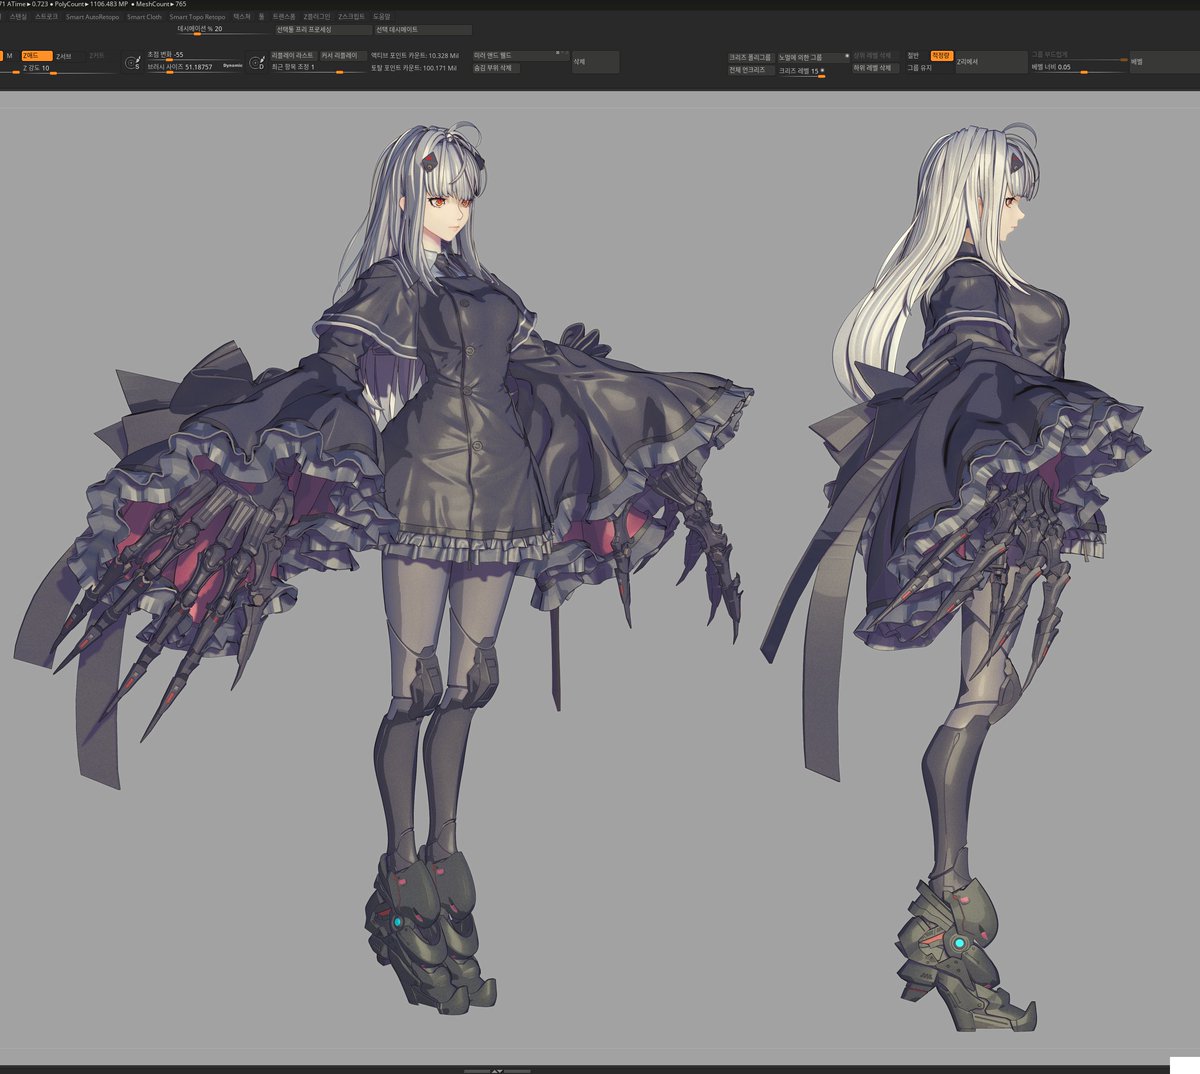
Task: Click the draw size D icon
Action: [x=257, y=63]
